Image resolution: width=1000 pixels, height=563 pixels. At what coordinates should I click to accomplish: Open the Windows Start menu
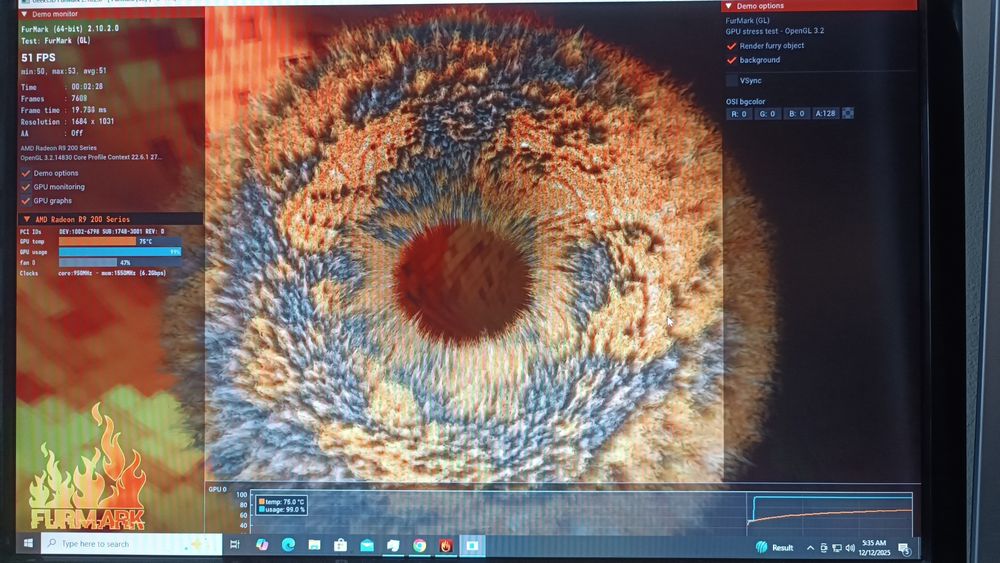click(28, 544)
